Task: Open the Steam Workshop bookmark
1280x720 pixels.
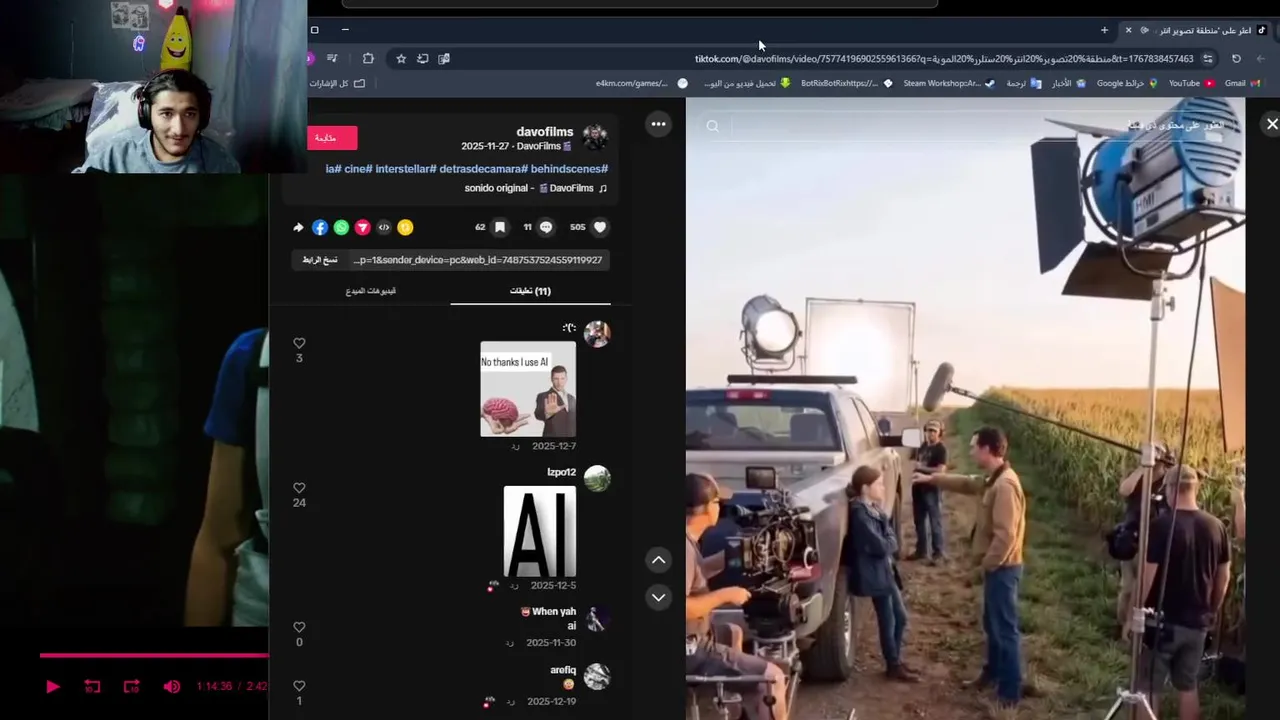Action: click(x=948, y=83)
